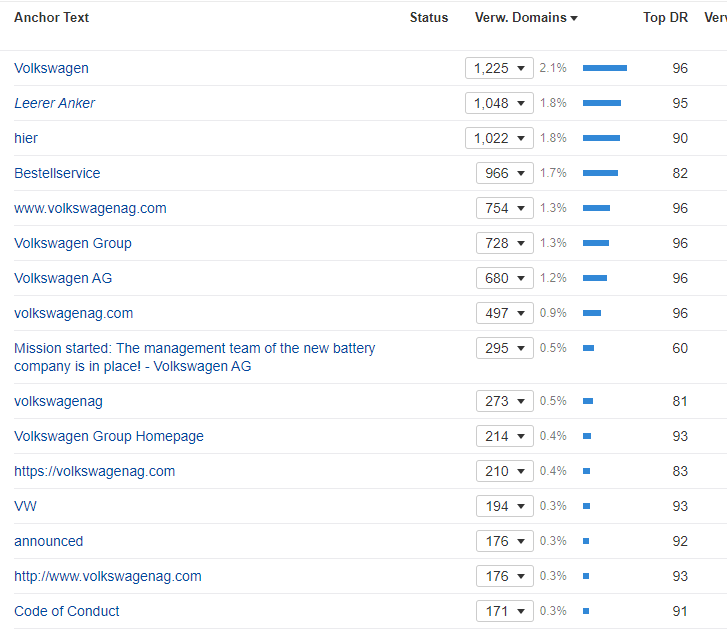Click the Bestellservice anchor link
Image resolution: width=727 pixels, height=630 pixels.
tap(57, 173)
